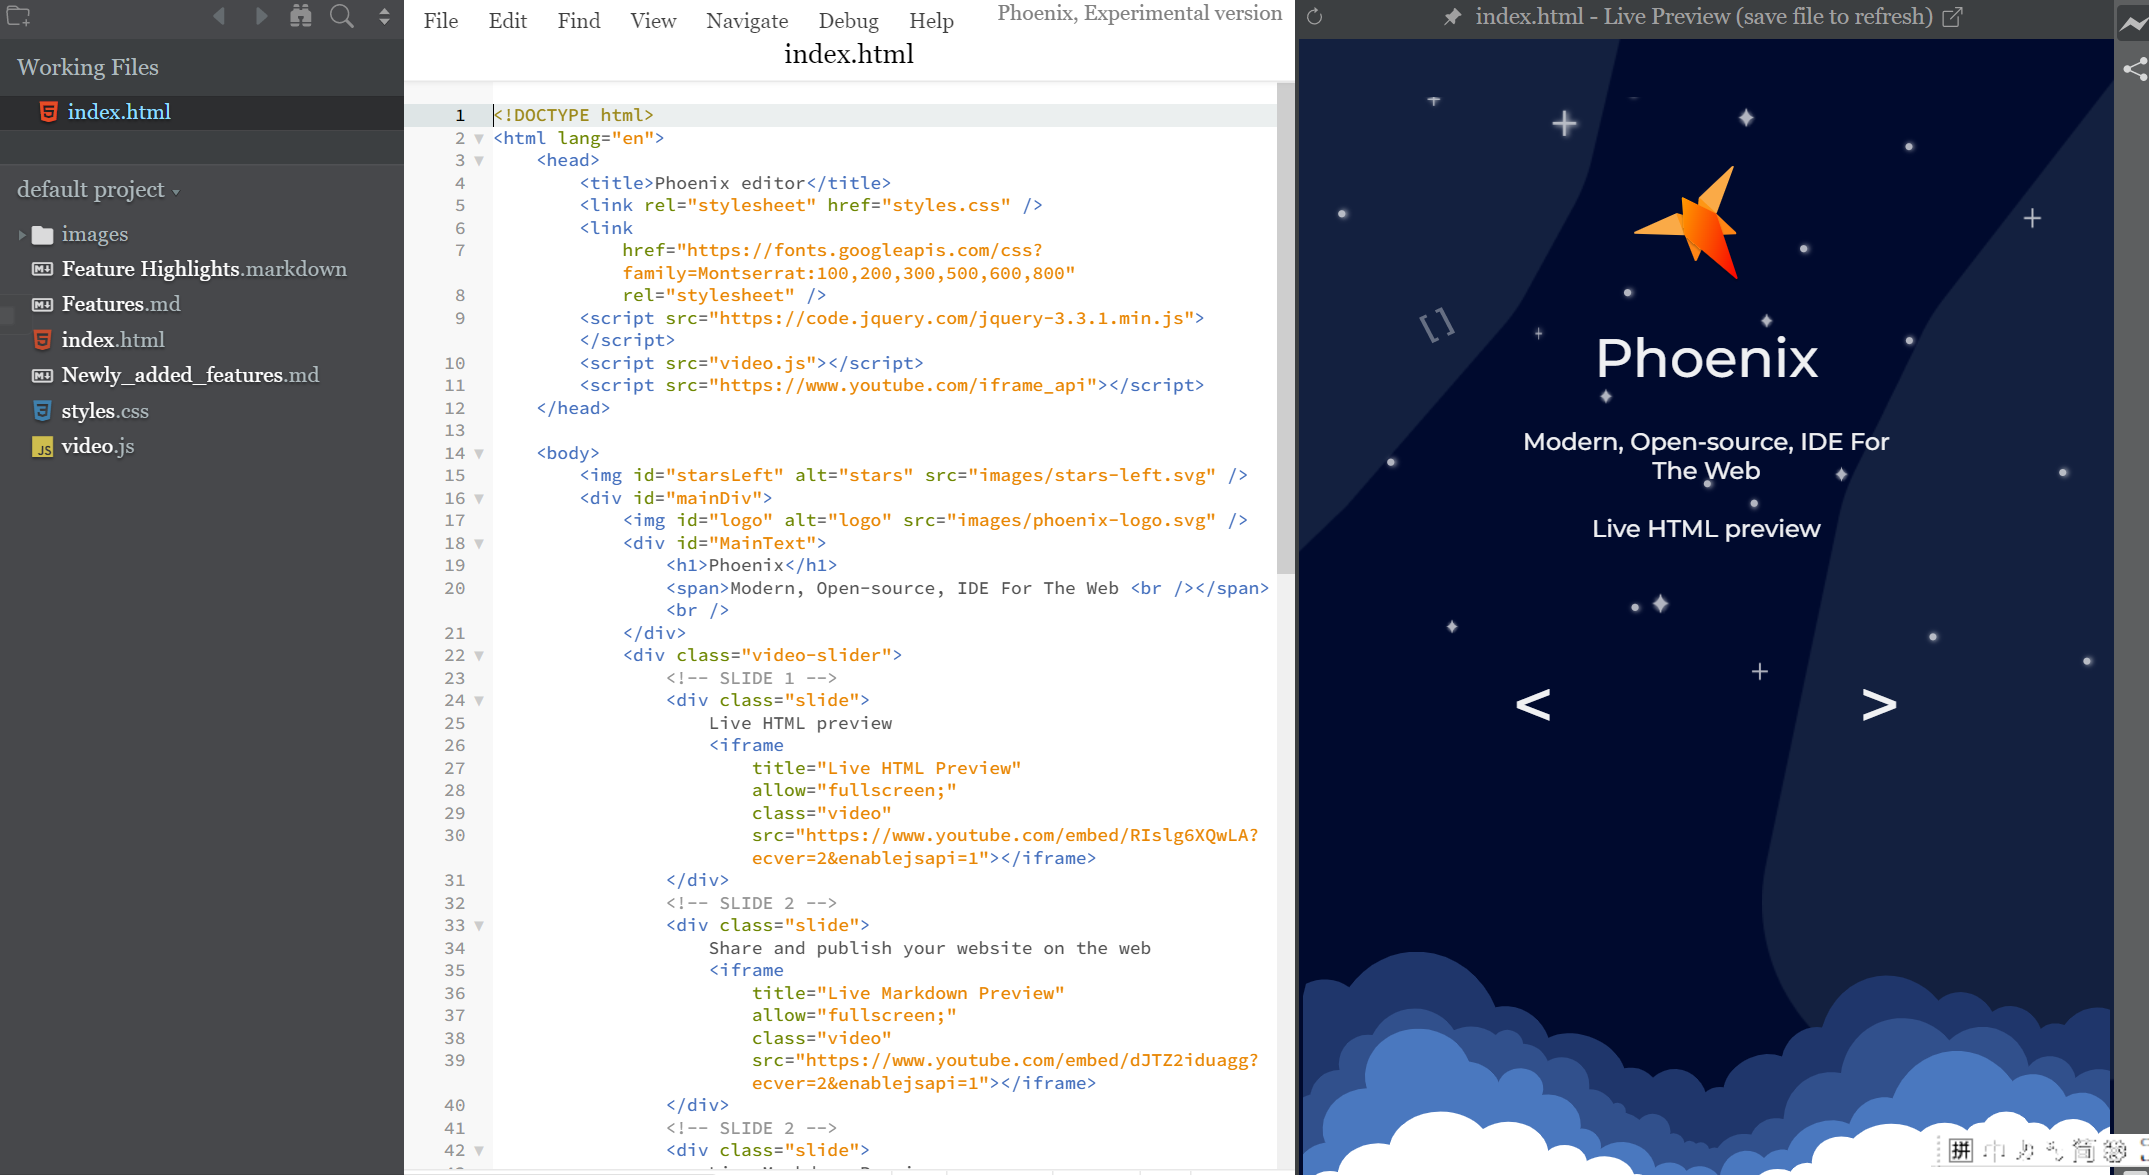Click the share icon in right toolbar
This screenshot has height=1175, width=2149.
pos(2135,69)
